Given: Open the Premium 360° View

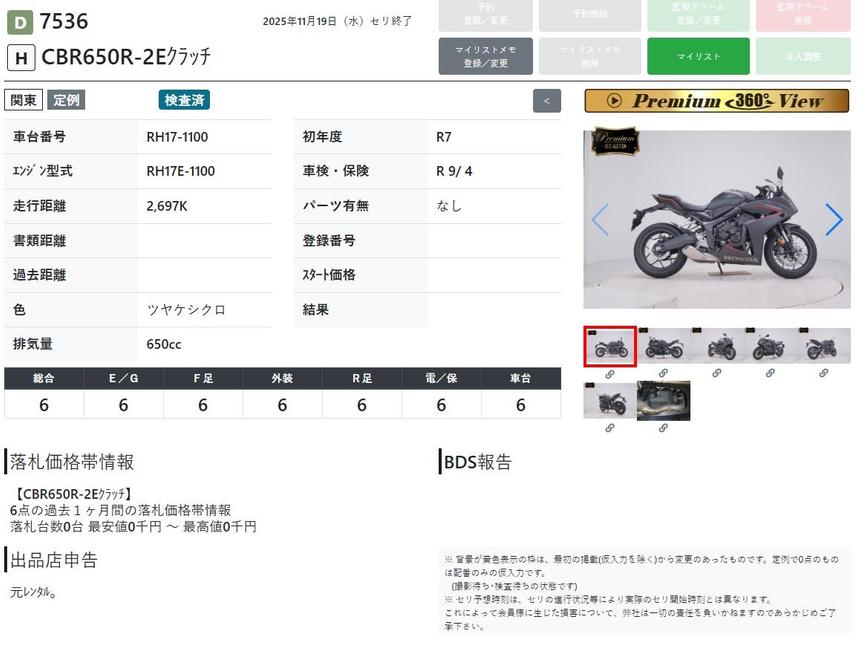Looking at the screenshot, I should 716,101.
